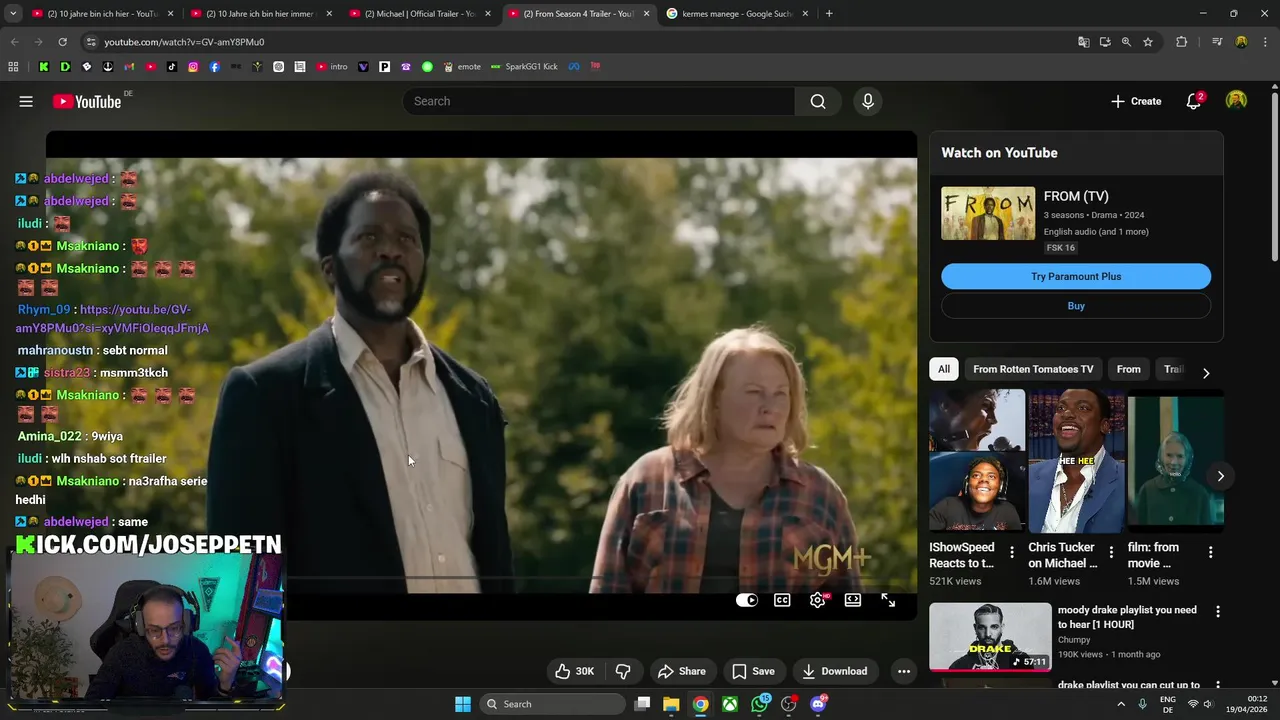Select the From filter chip
The height and width of the screenshot is (720, 1280).
[x=1128, y=369]
